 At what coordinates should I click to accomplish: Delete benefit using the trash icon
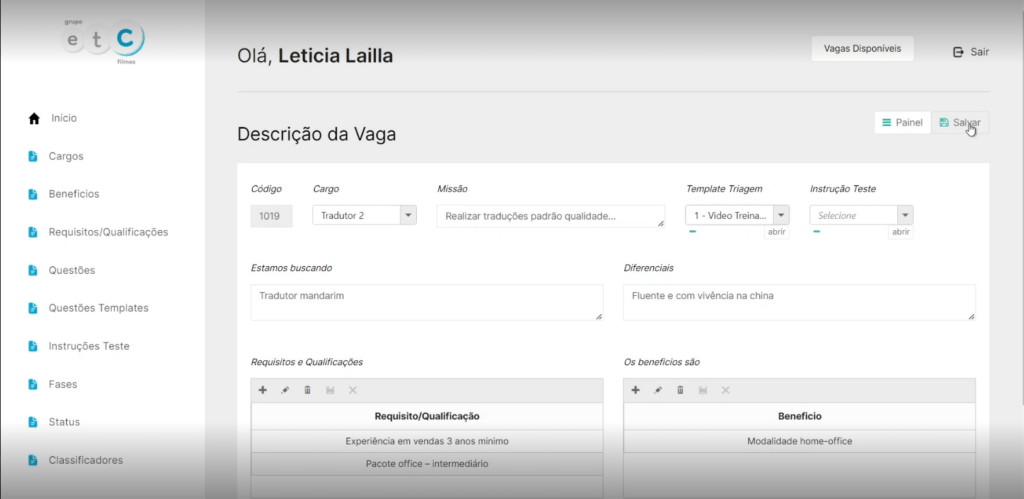click(680, 390)
